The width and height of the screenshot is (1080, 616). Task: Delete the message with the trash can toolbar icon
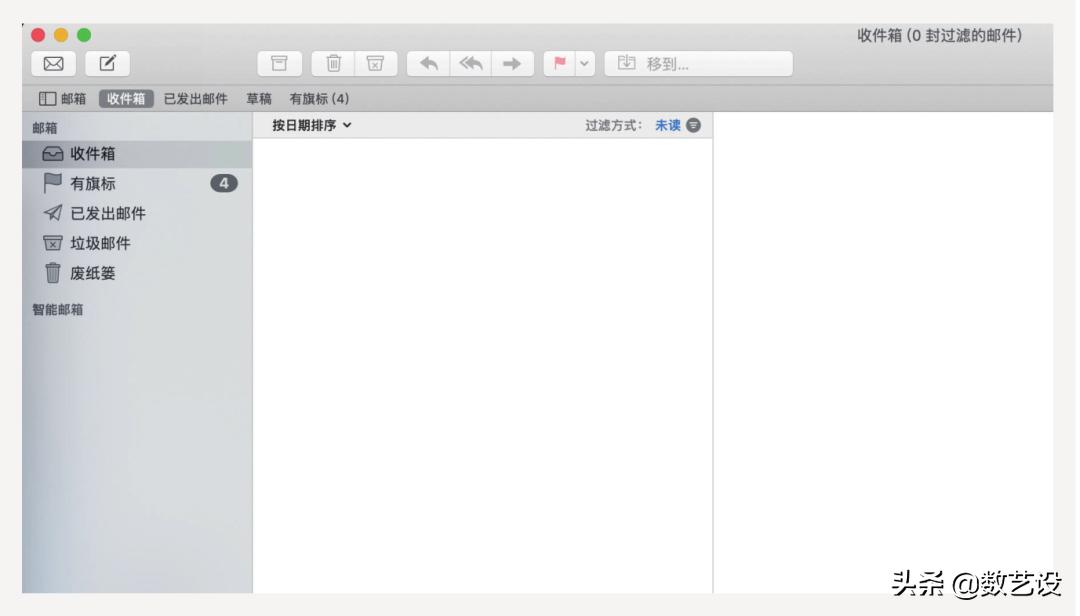(x=333, y=63)
